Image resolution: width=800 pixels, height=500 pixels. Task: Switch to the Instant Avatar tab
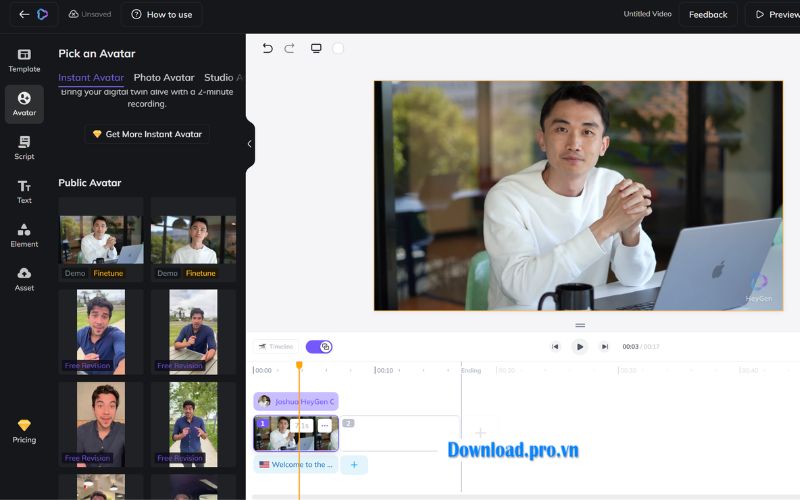coord(91,78)
